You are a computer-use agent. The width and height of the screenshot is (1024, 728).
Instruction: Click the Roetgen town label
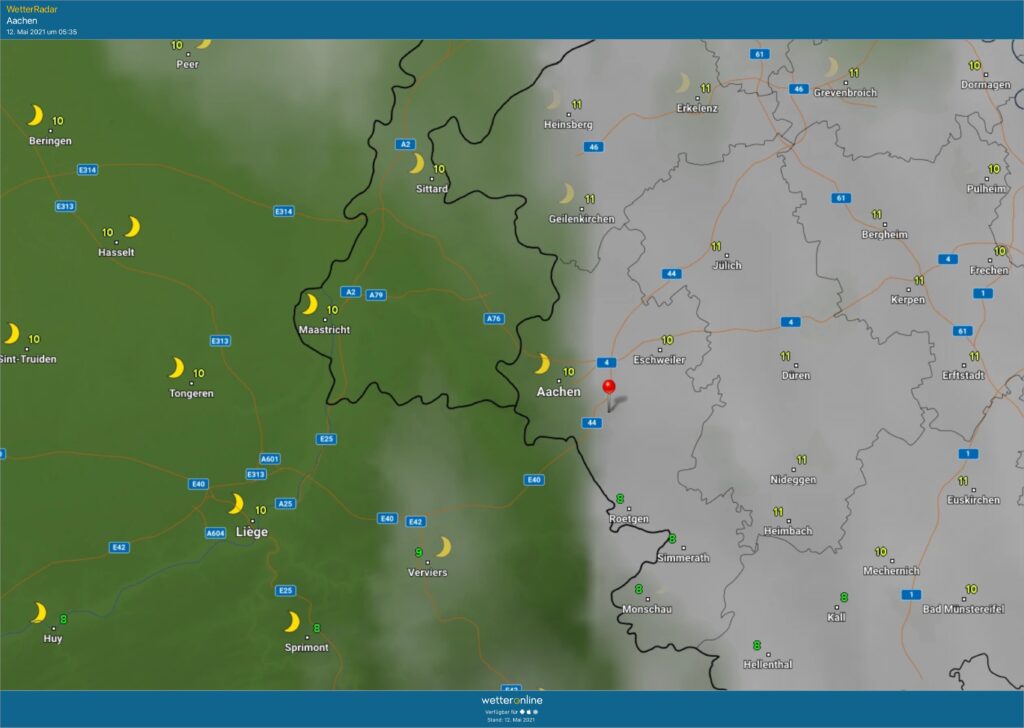point(629,519)
